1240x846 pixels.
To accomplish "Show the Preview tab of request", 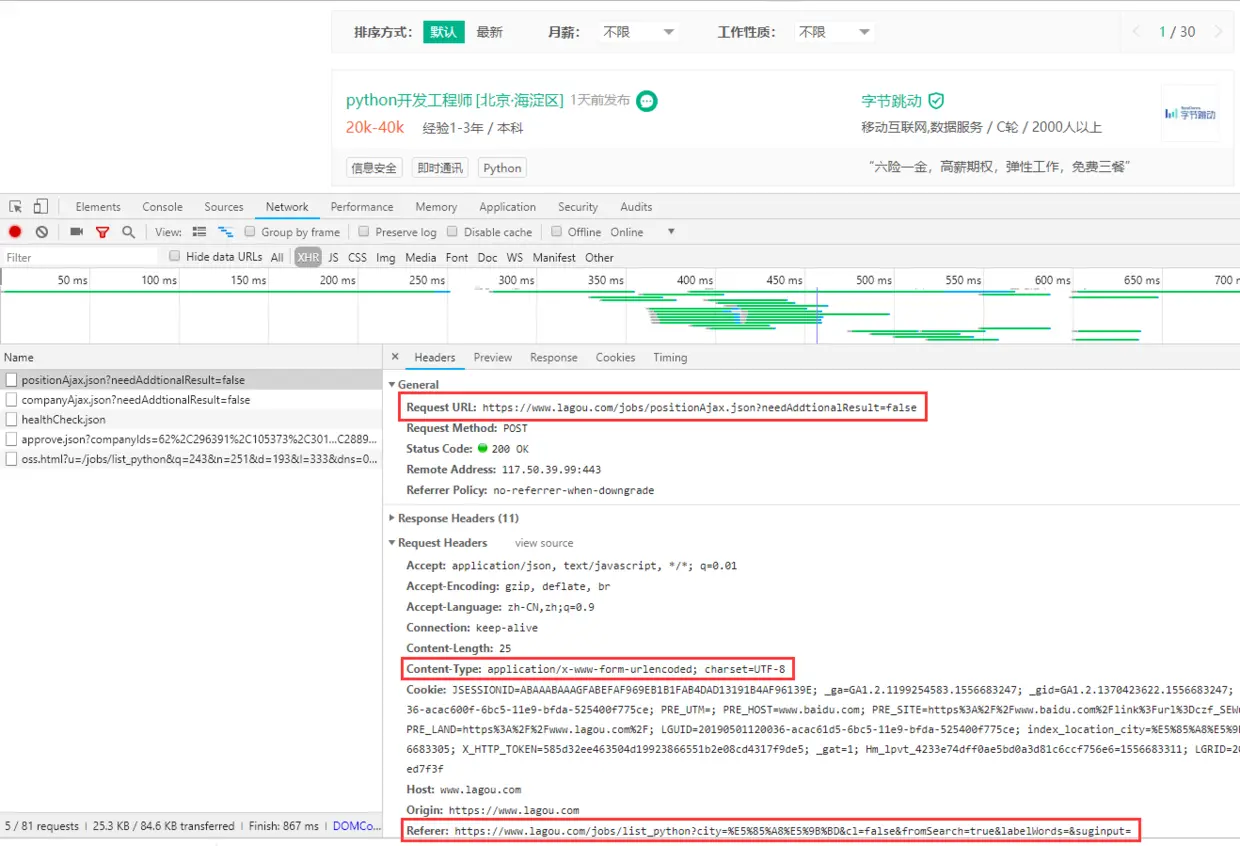I will click(493, 357).
